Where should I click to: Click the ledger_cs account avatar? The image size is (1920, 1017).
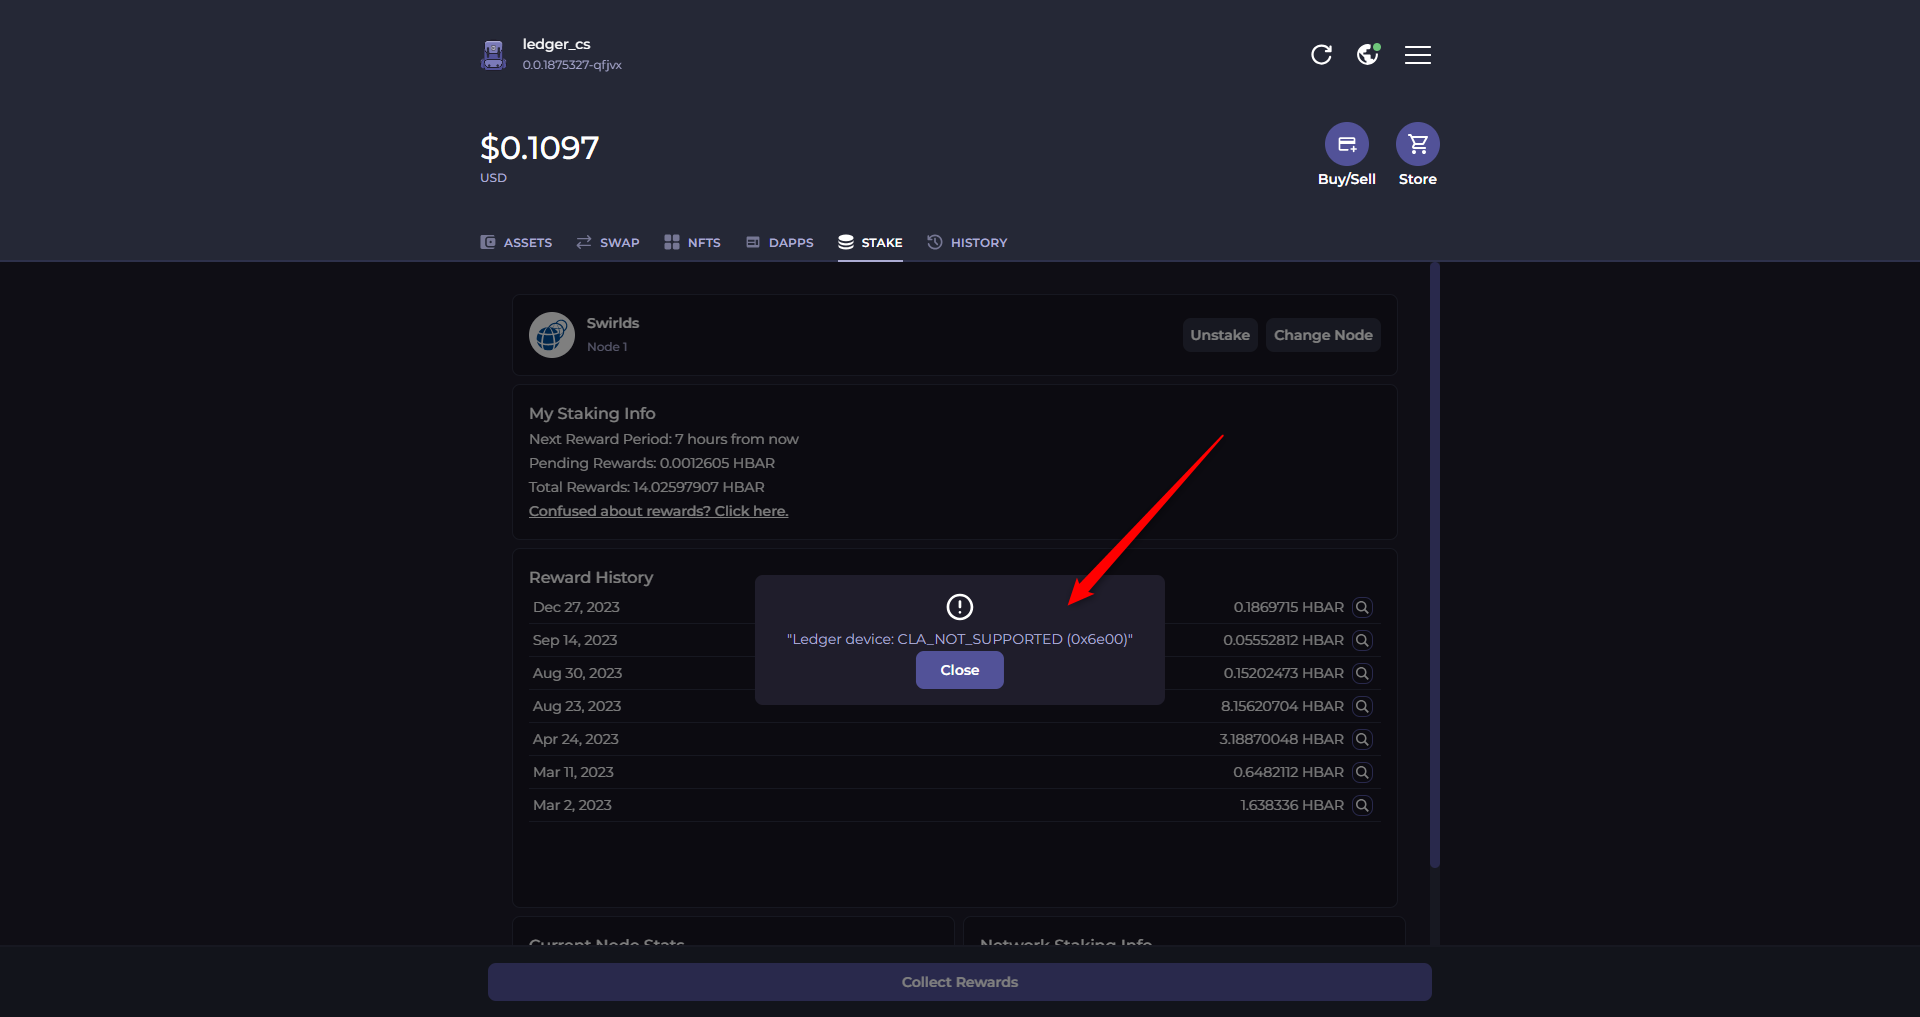[493, 55]
